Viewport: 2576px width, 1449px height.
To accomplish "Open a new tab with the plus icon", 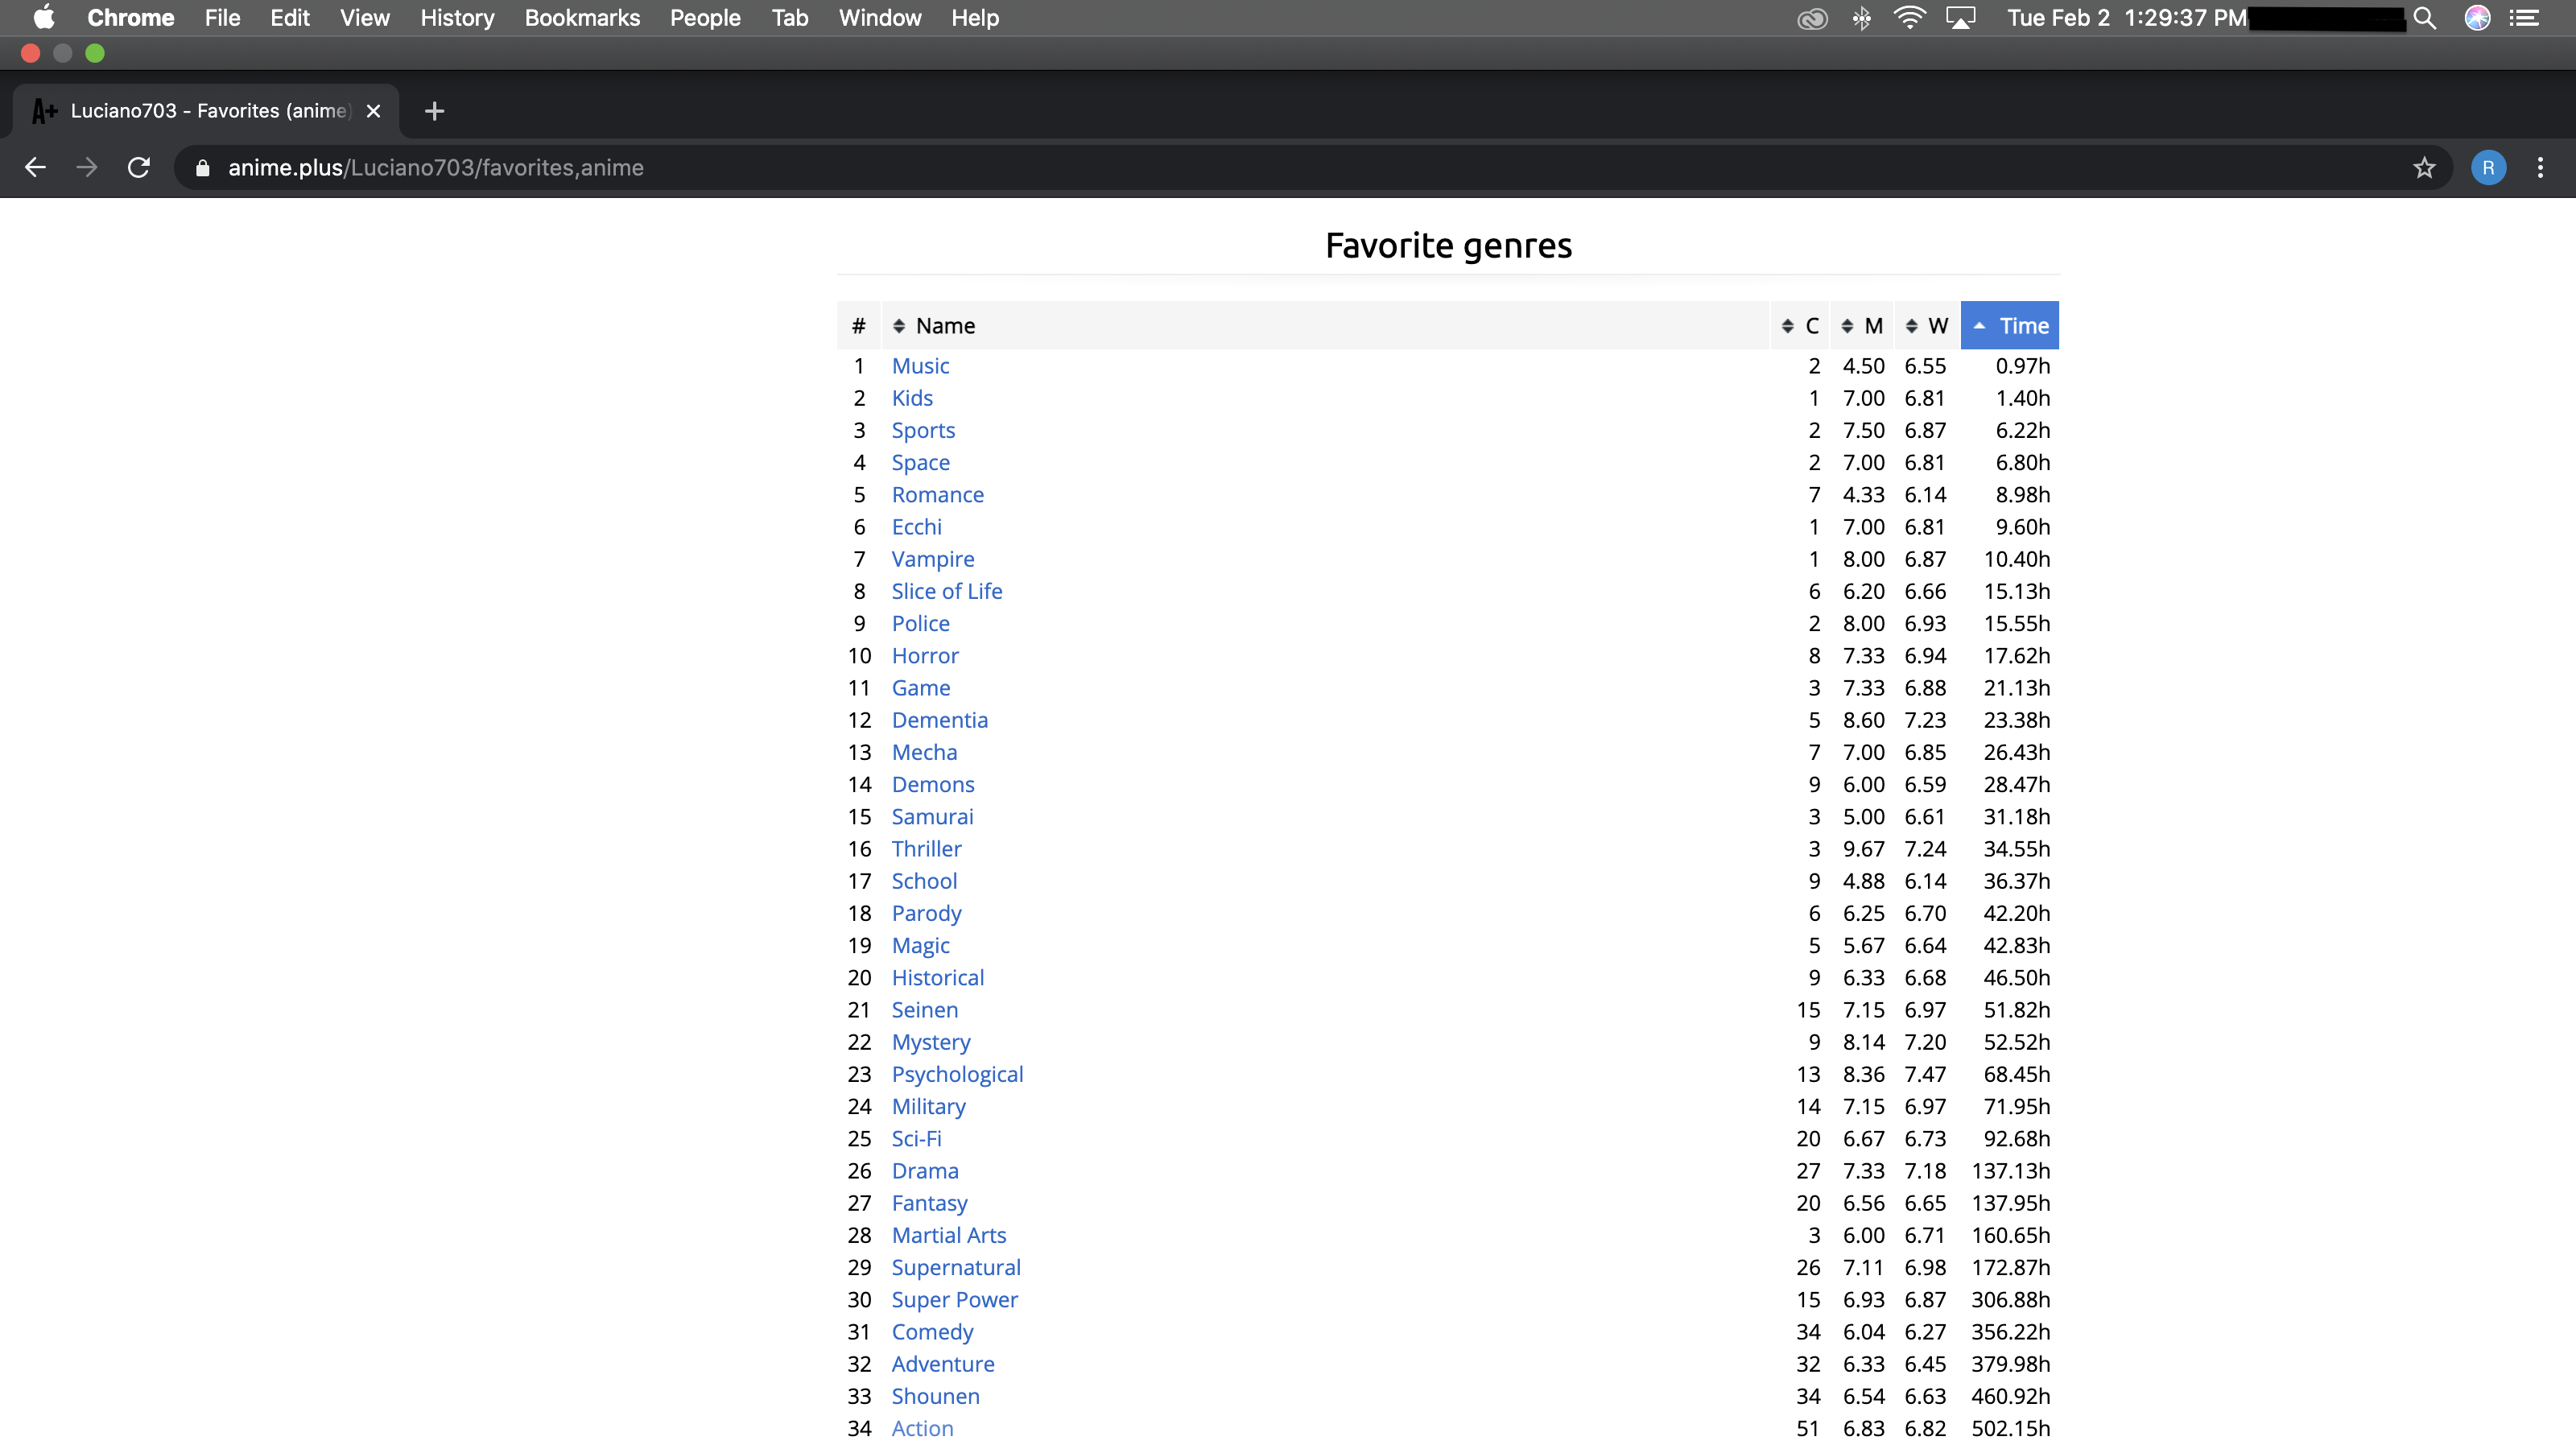I will [x=434, y=111].
